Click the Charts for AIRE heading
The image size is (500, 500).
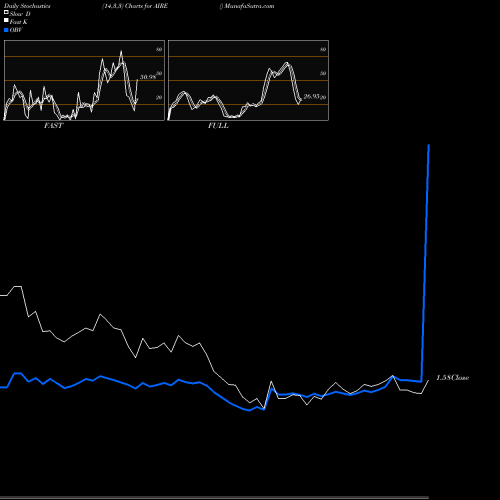click(x=146, y=6)
